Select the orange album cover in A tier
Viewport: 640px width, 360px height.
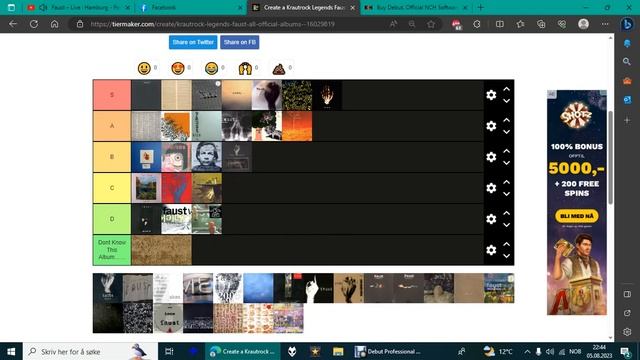[x=297, y=126]
